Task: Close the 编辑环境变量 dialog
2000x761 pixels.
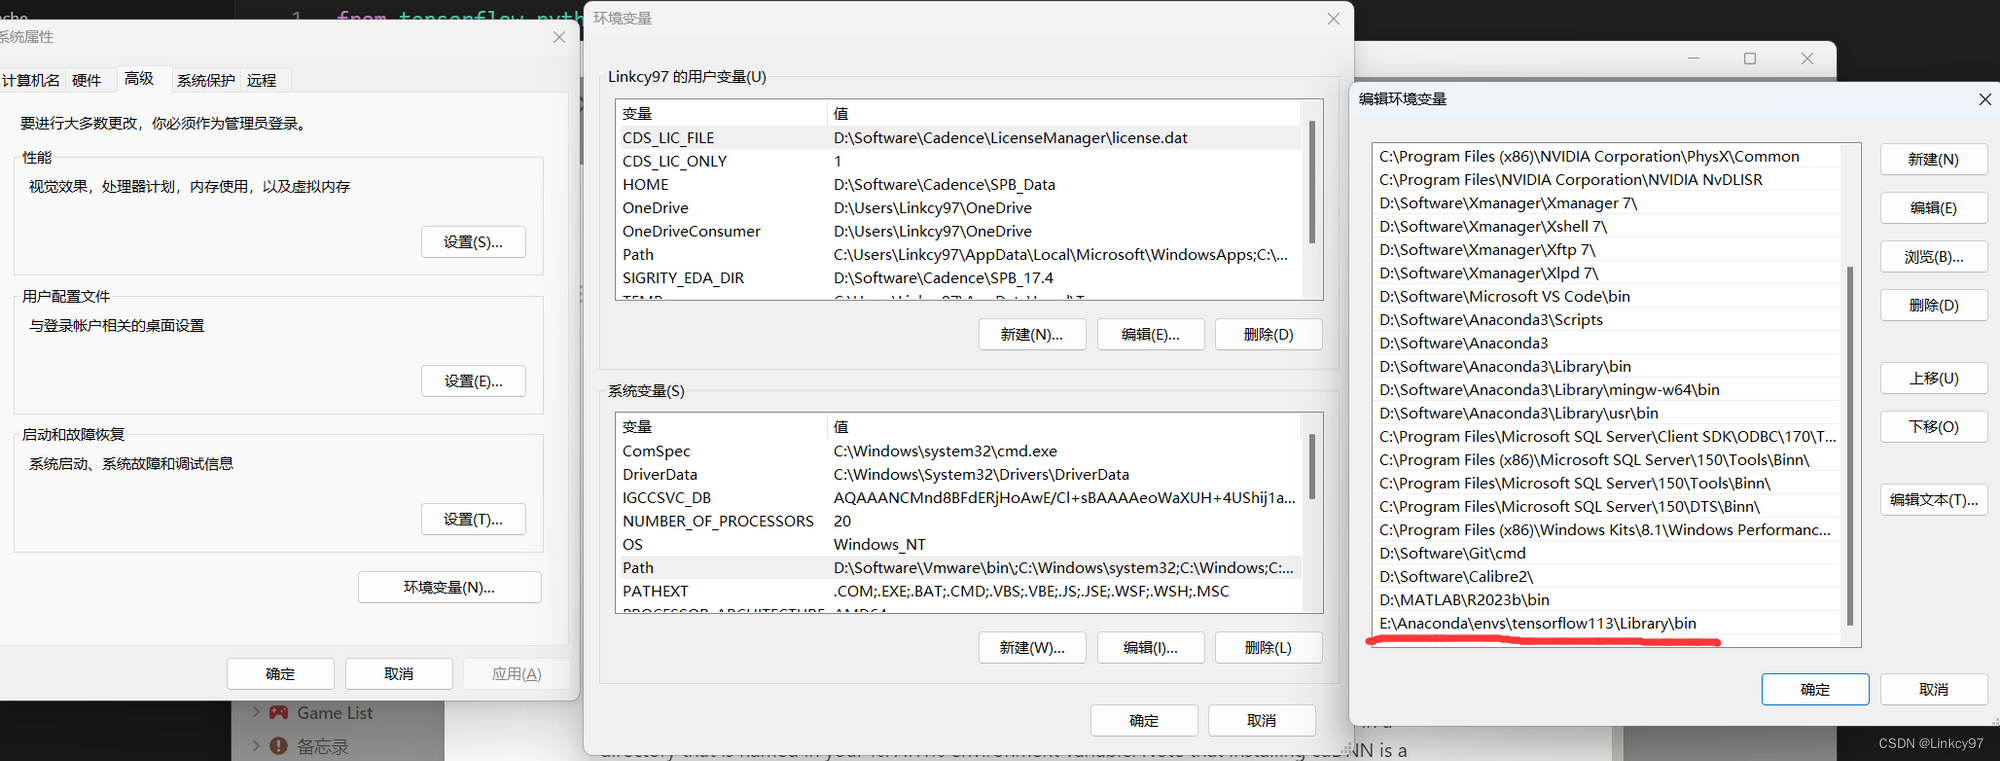Action: [x=1985, y=99]
